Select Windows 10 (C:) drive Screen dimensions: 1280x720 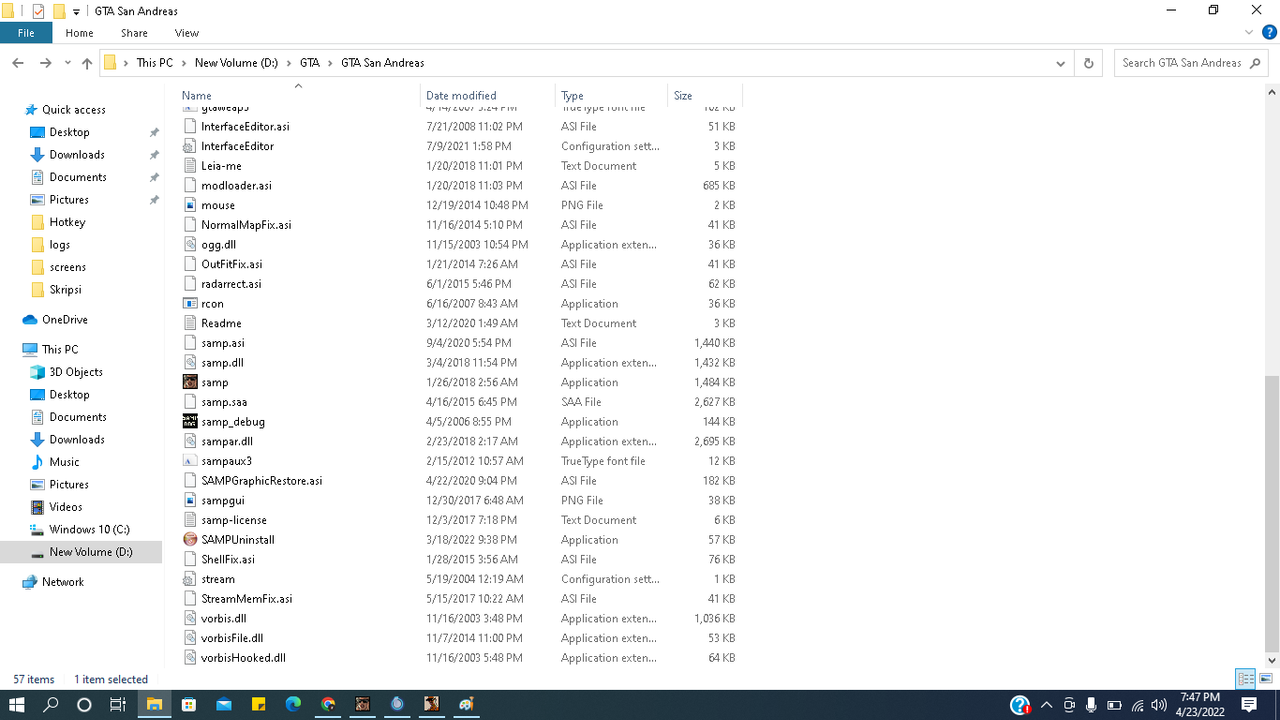(89, 530)
